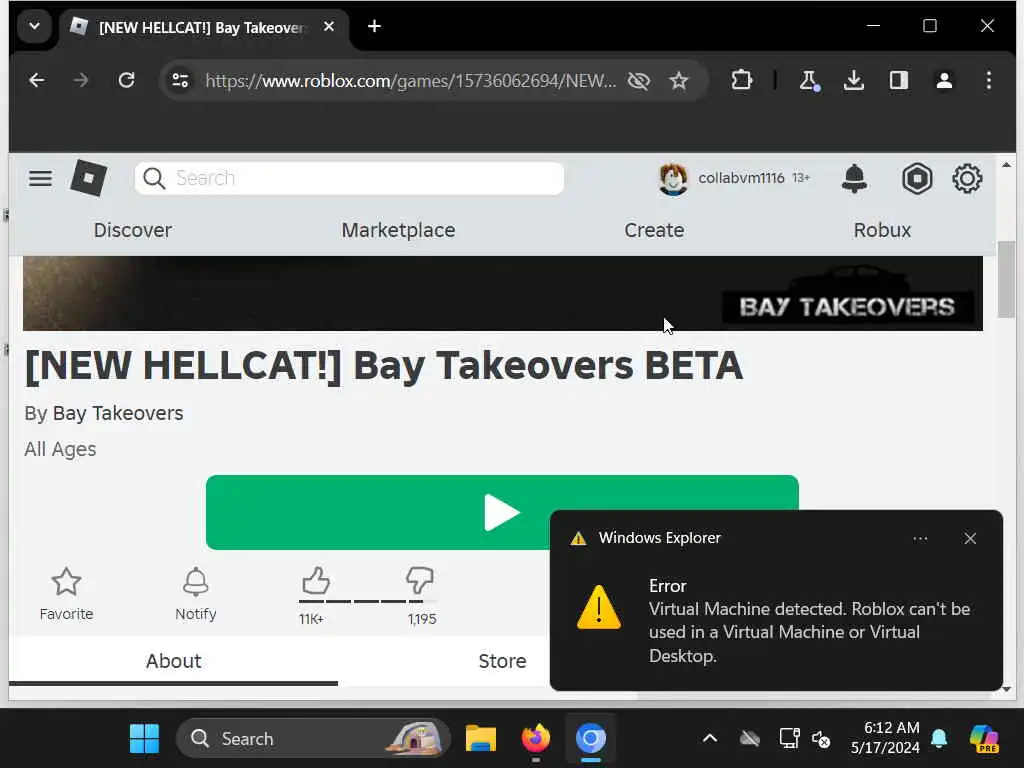Click the Virtual Machine detected error message

(809, 632)
